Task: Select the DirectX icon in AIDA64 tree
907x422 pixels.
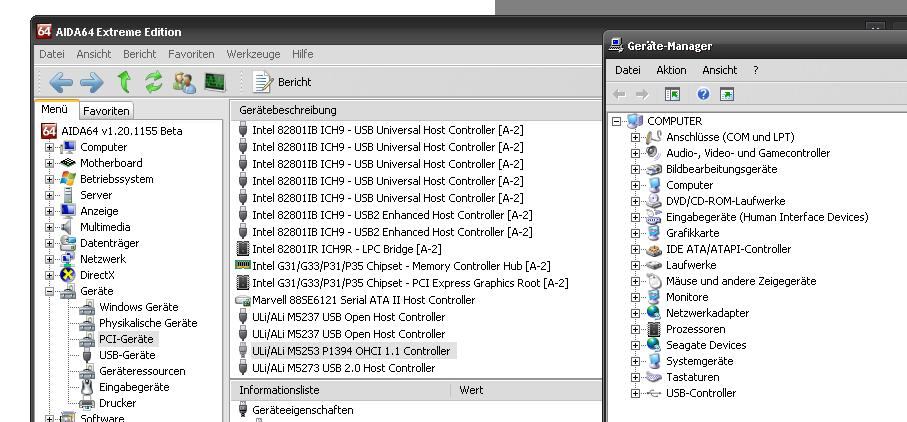Action: (68, 275)
